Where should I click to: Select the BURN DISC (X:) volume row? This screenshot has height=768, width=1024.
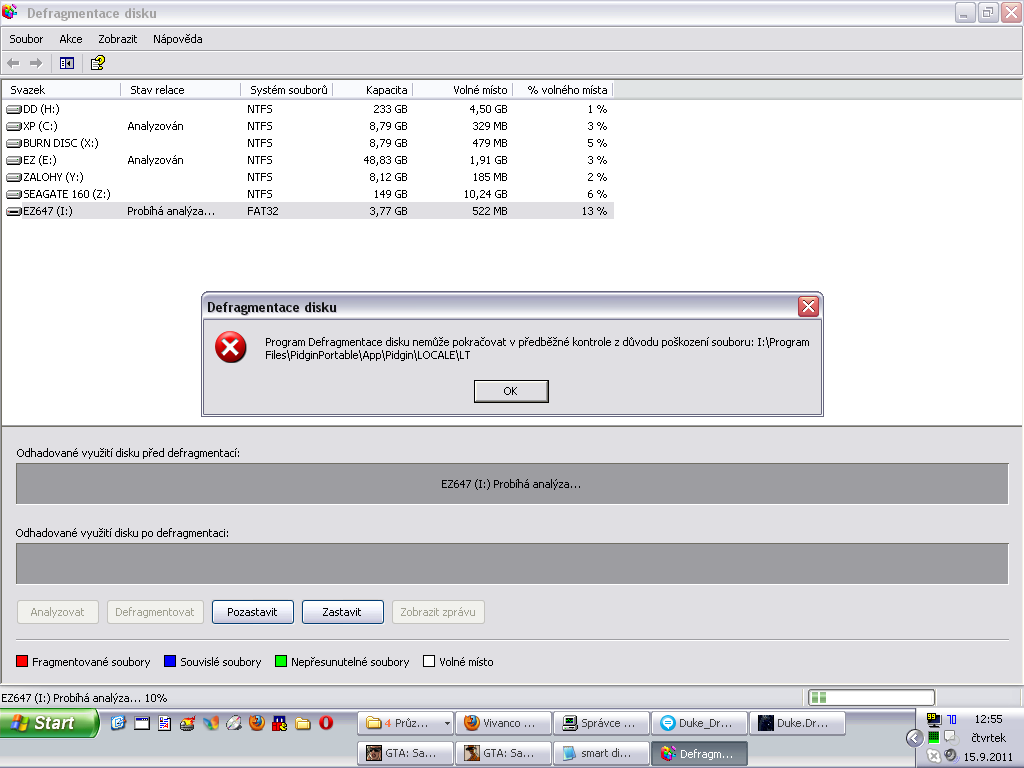pyautogui.click(x=308, y=143)
